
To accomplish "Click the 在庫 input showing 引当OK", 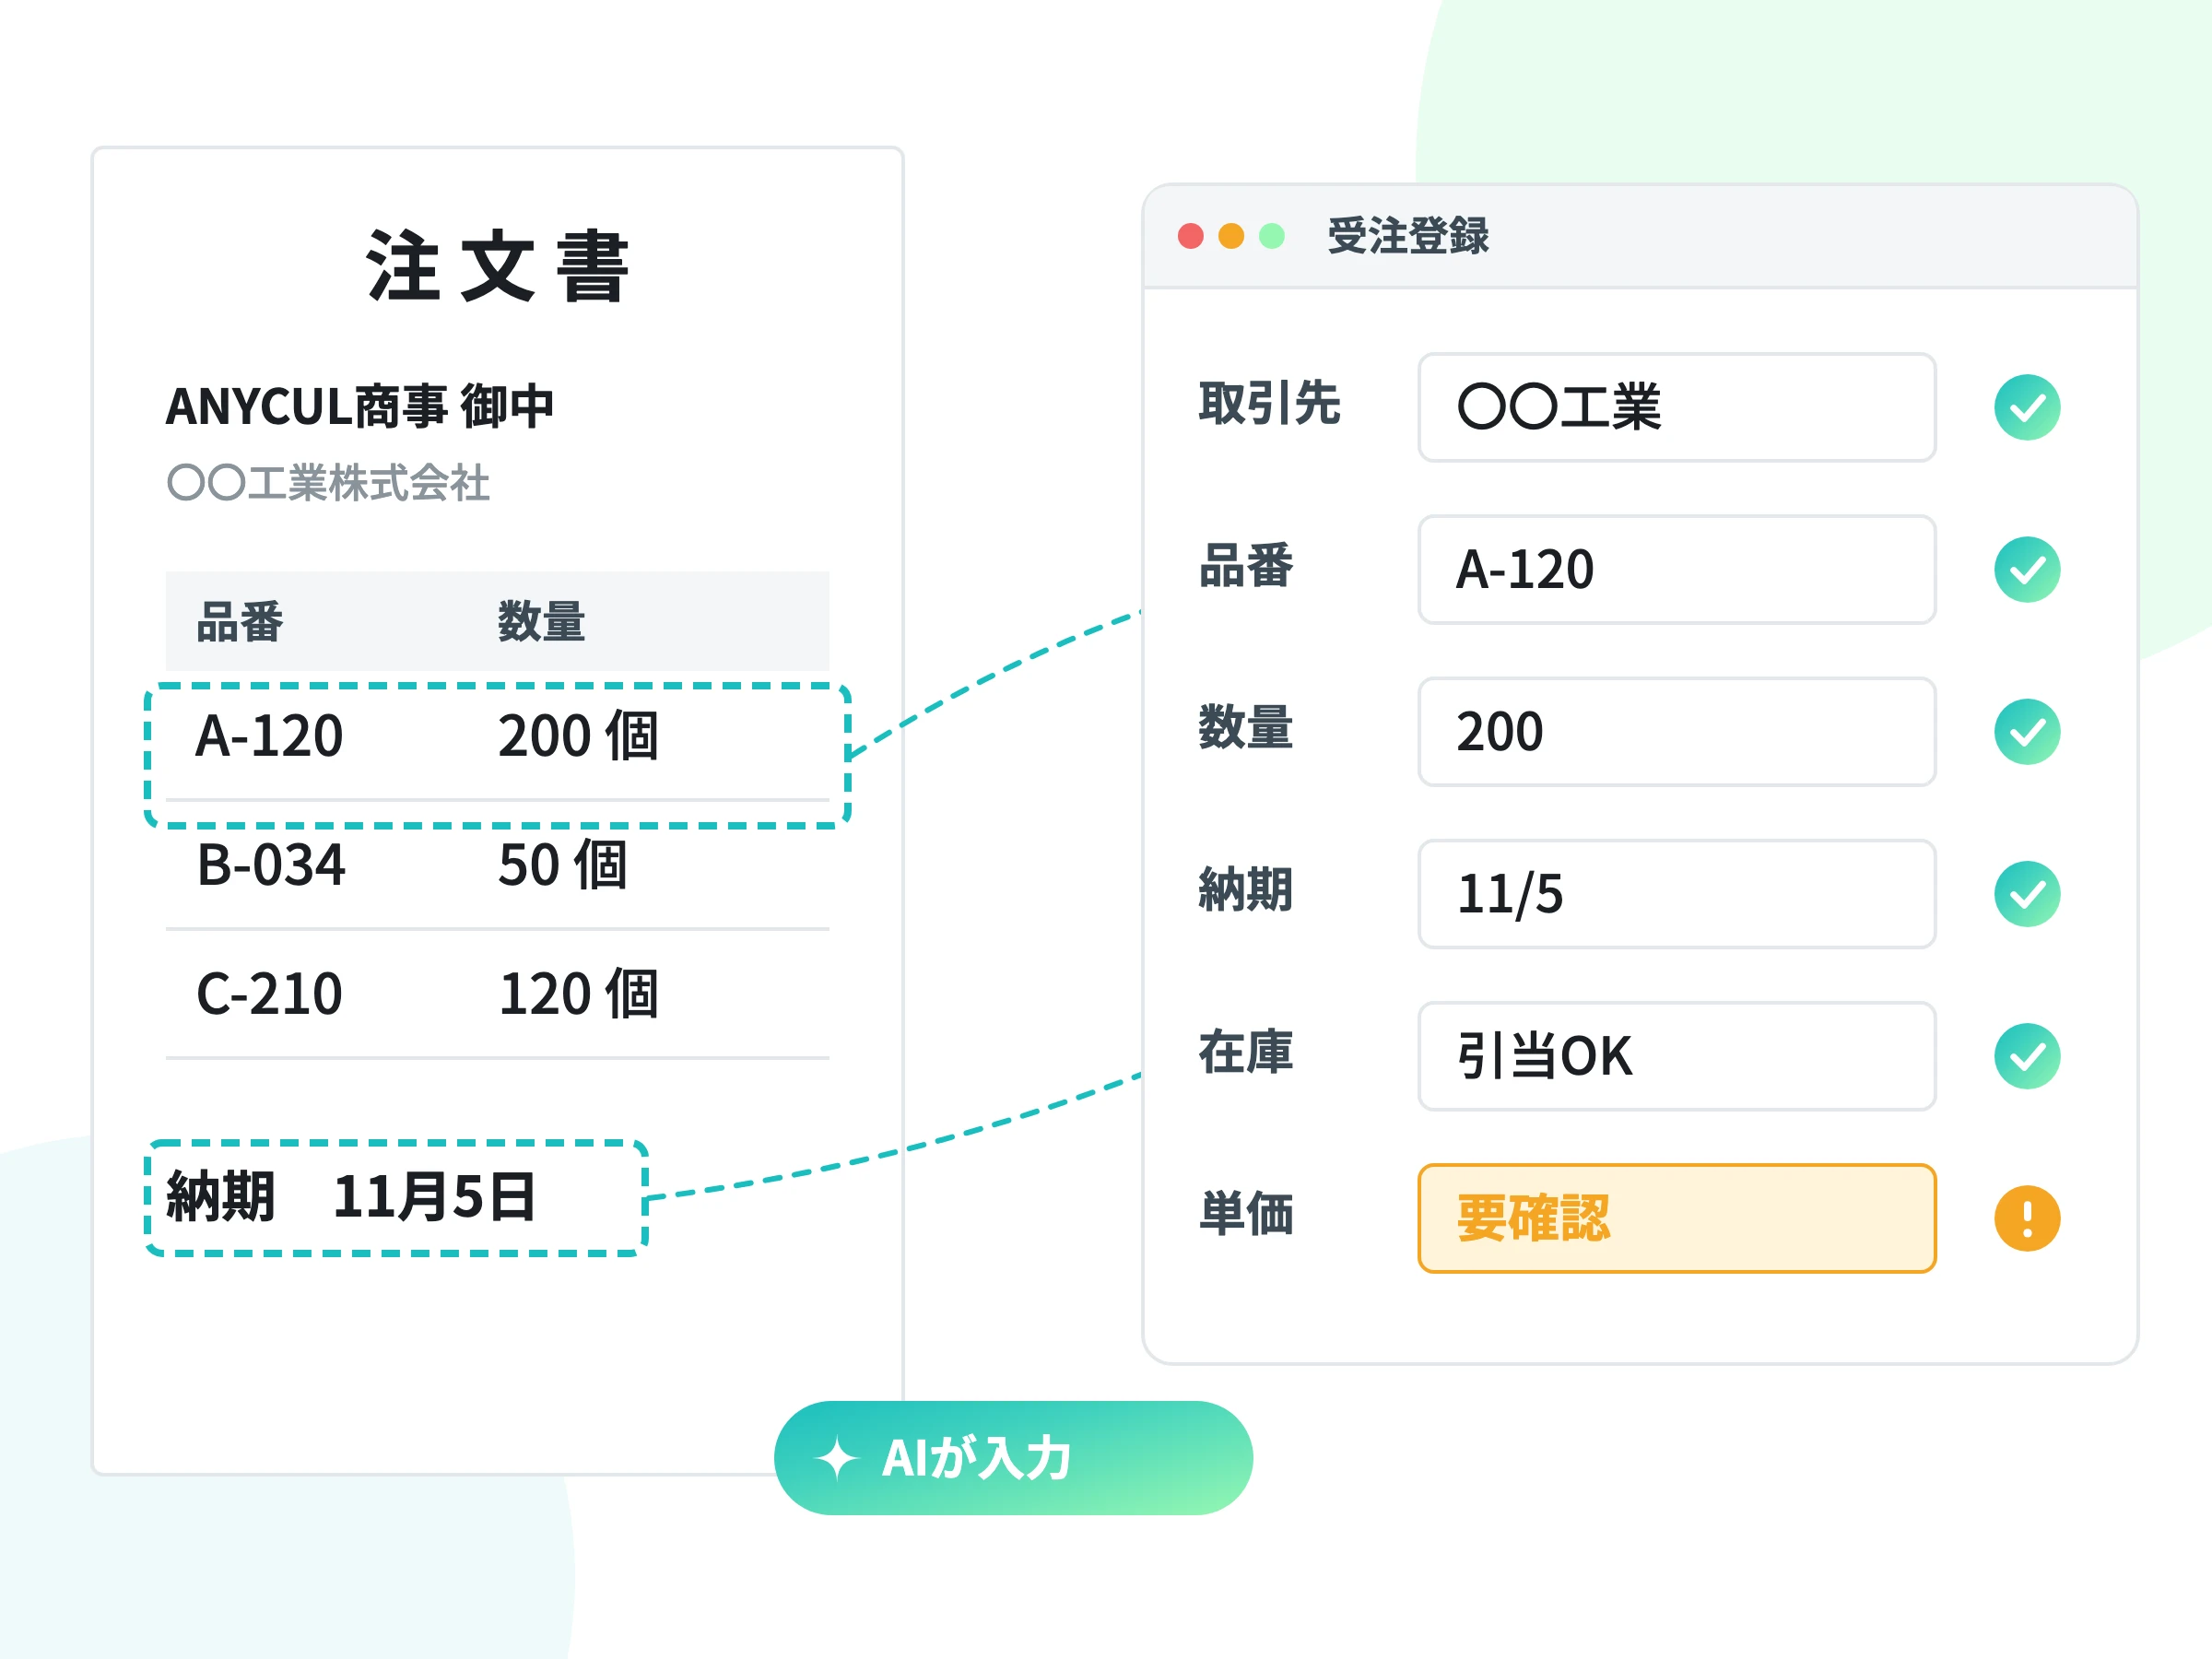I will pos(1677,1055).
